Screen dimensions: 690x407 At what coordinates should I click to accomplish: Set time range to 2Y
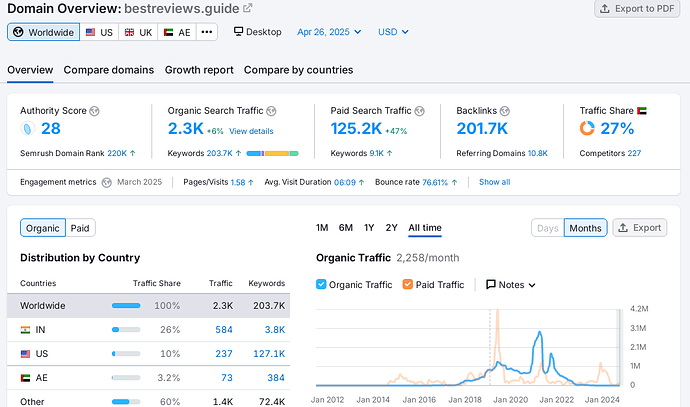tap(391, 227)
